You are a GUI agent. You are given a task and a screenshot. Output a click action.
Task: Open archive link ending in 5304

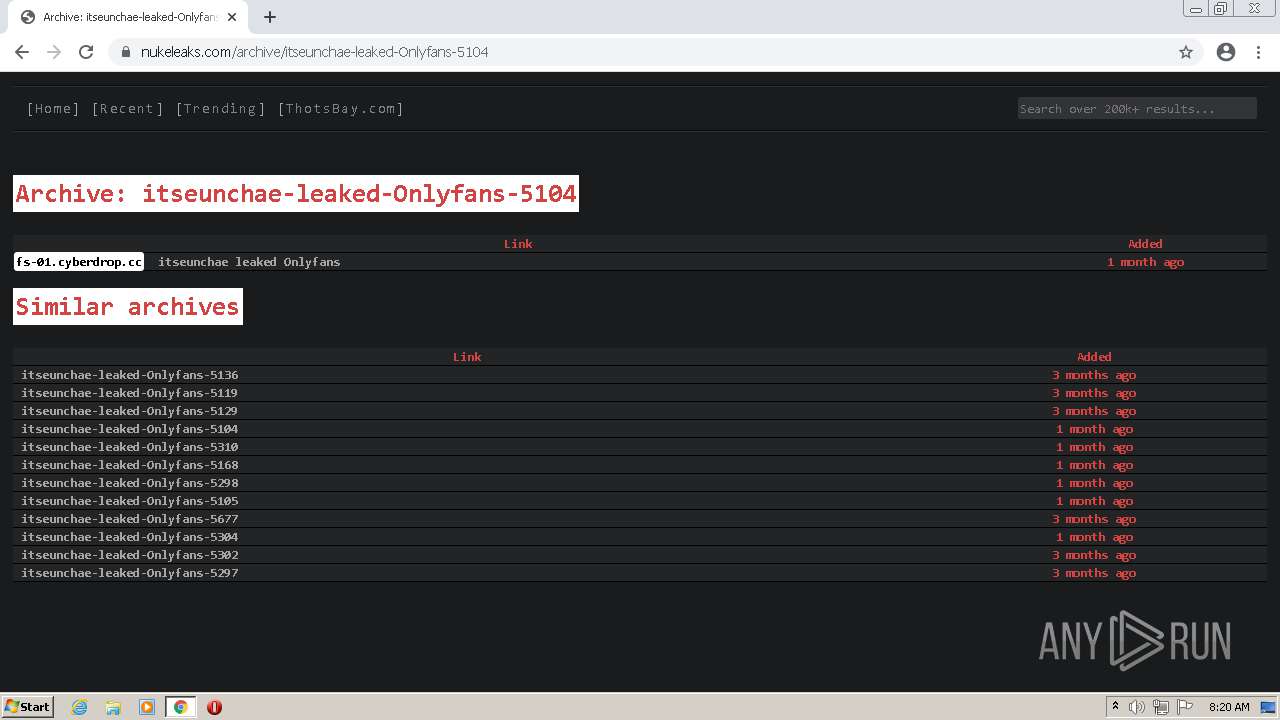130,537
